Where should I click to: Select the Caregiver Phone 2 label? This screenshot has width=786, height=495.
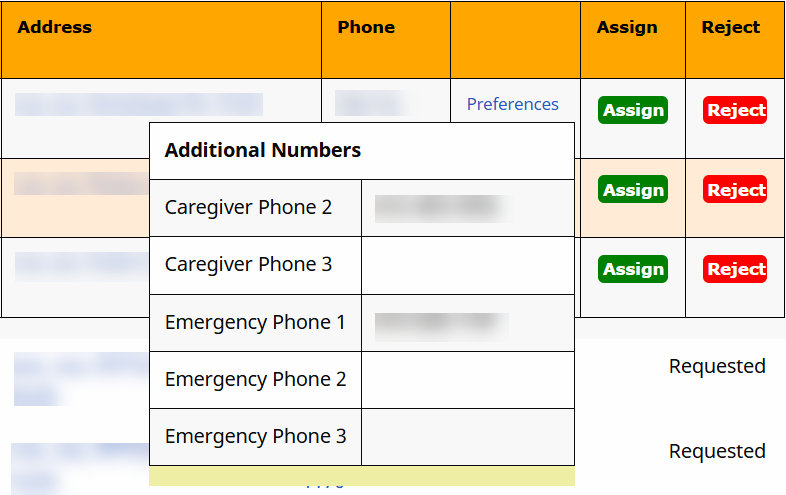point(248,208)
